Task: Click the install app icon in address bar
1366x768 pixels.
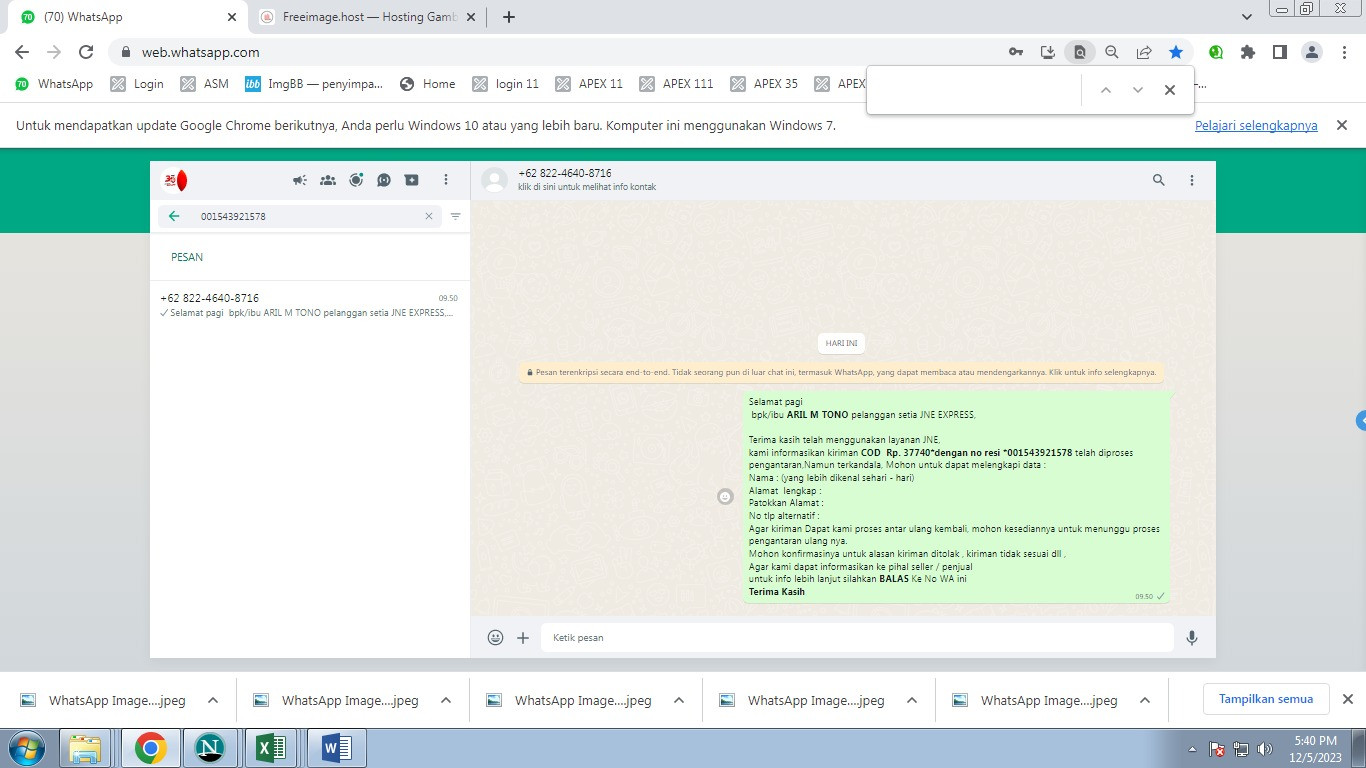Action: pos(1048,52)
